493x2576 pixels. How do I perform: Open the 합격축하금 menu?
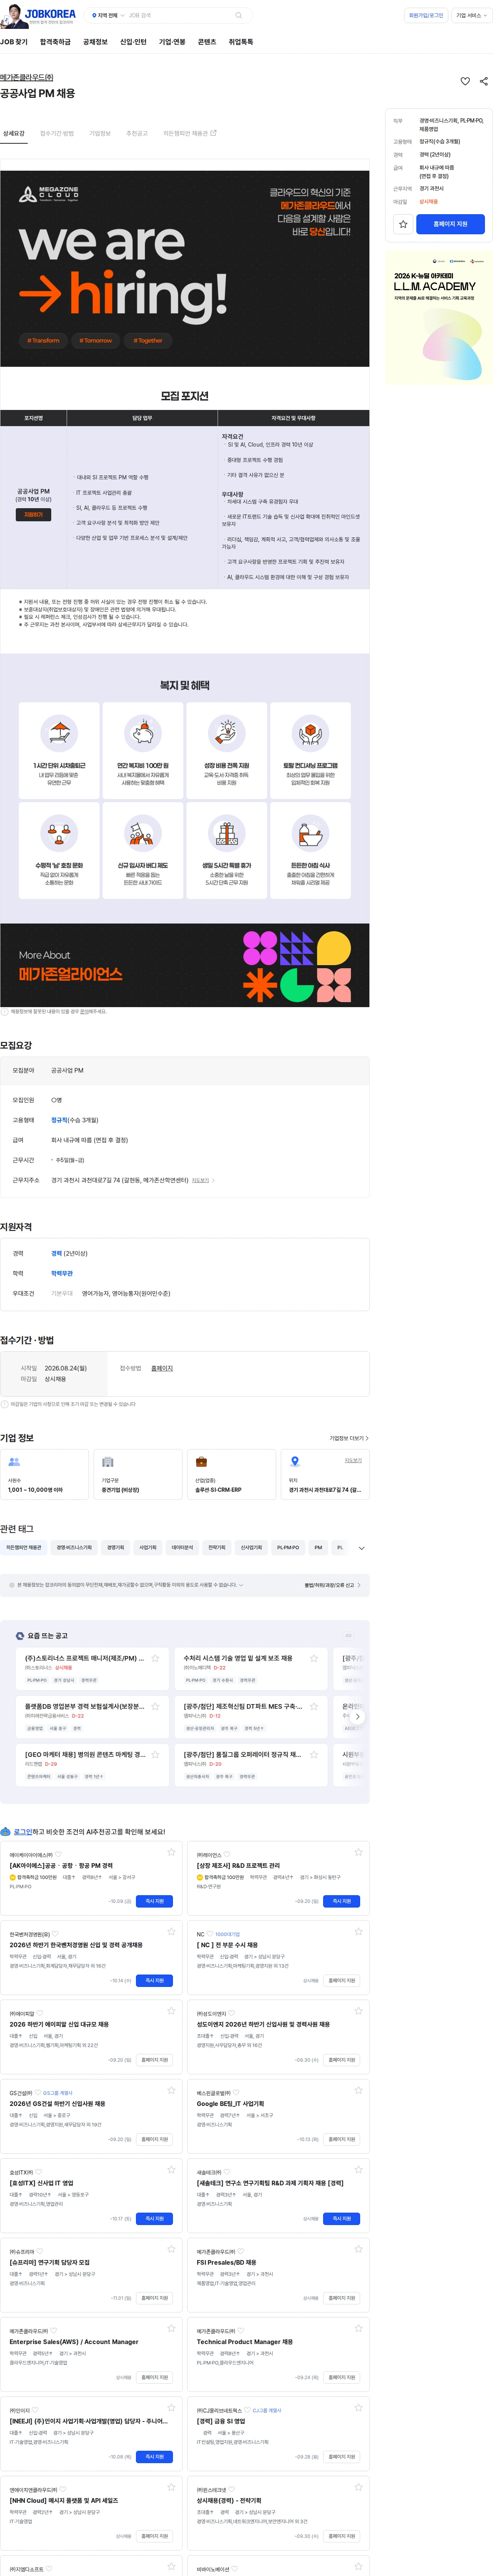click(55, 42)
